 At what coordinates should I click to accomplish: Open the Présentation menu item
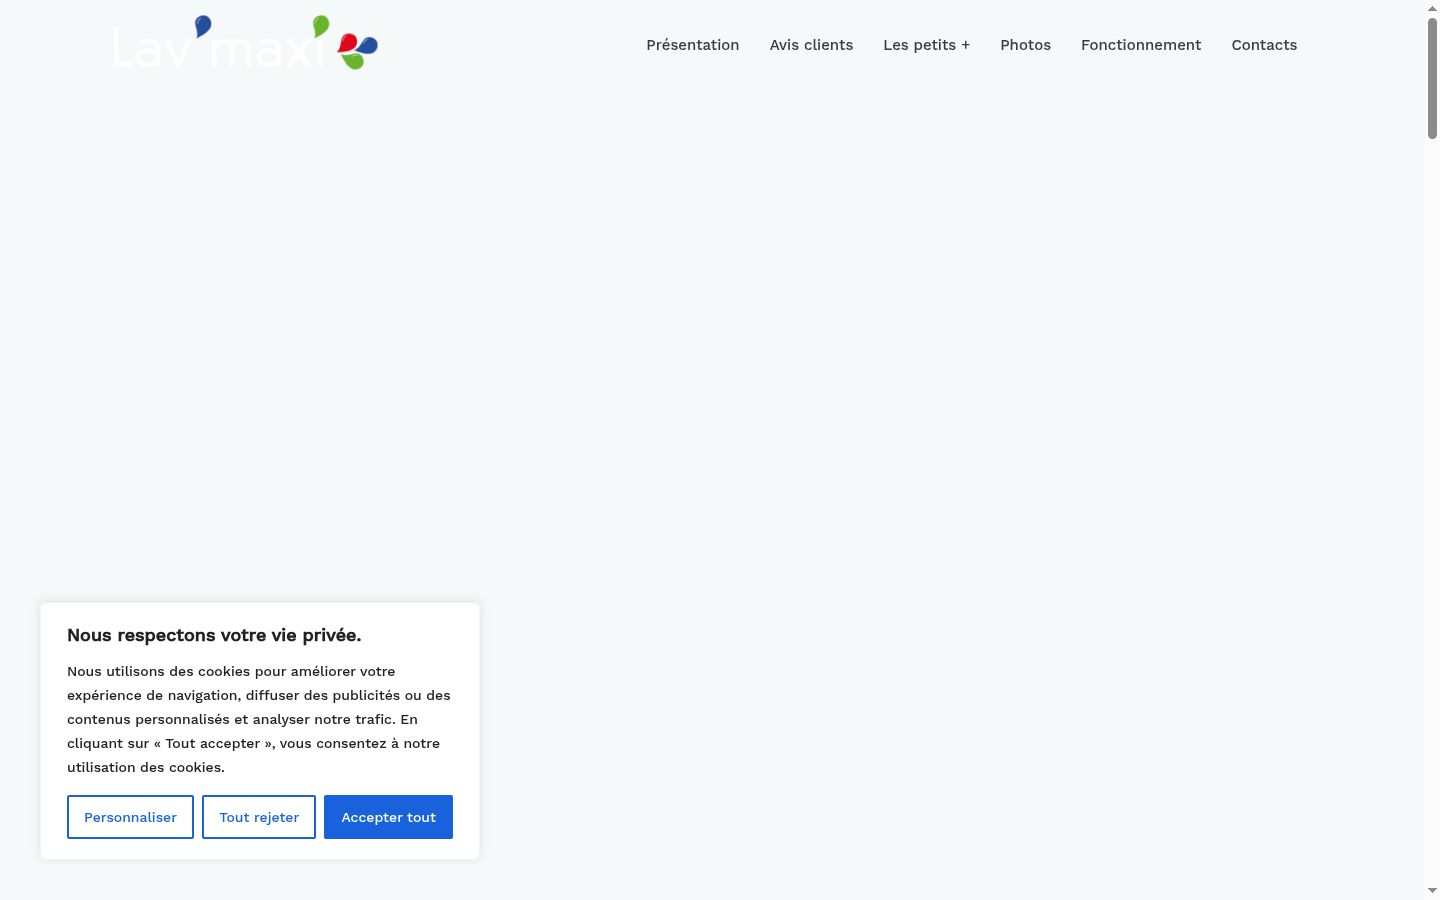693,45
